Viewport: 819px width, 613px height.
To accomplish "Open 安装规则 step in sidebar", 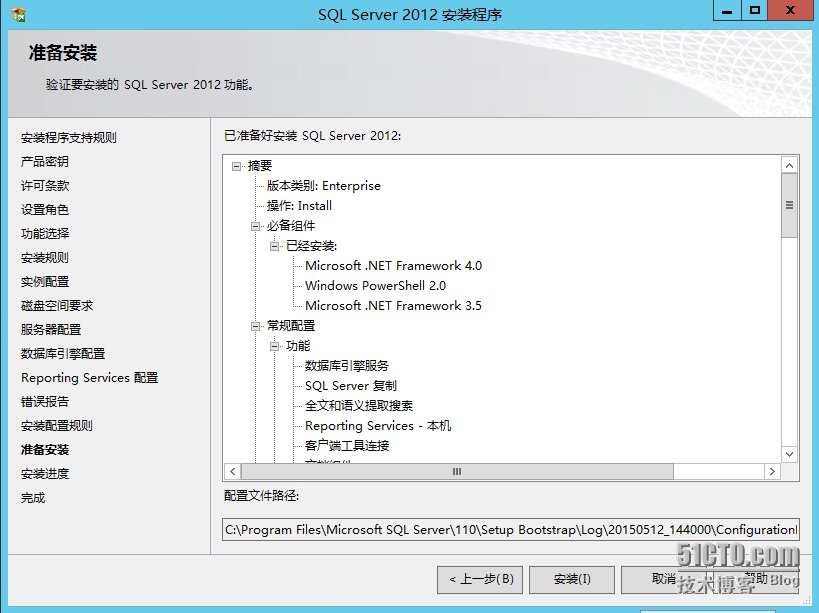I will [x=44, y=258].
